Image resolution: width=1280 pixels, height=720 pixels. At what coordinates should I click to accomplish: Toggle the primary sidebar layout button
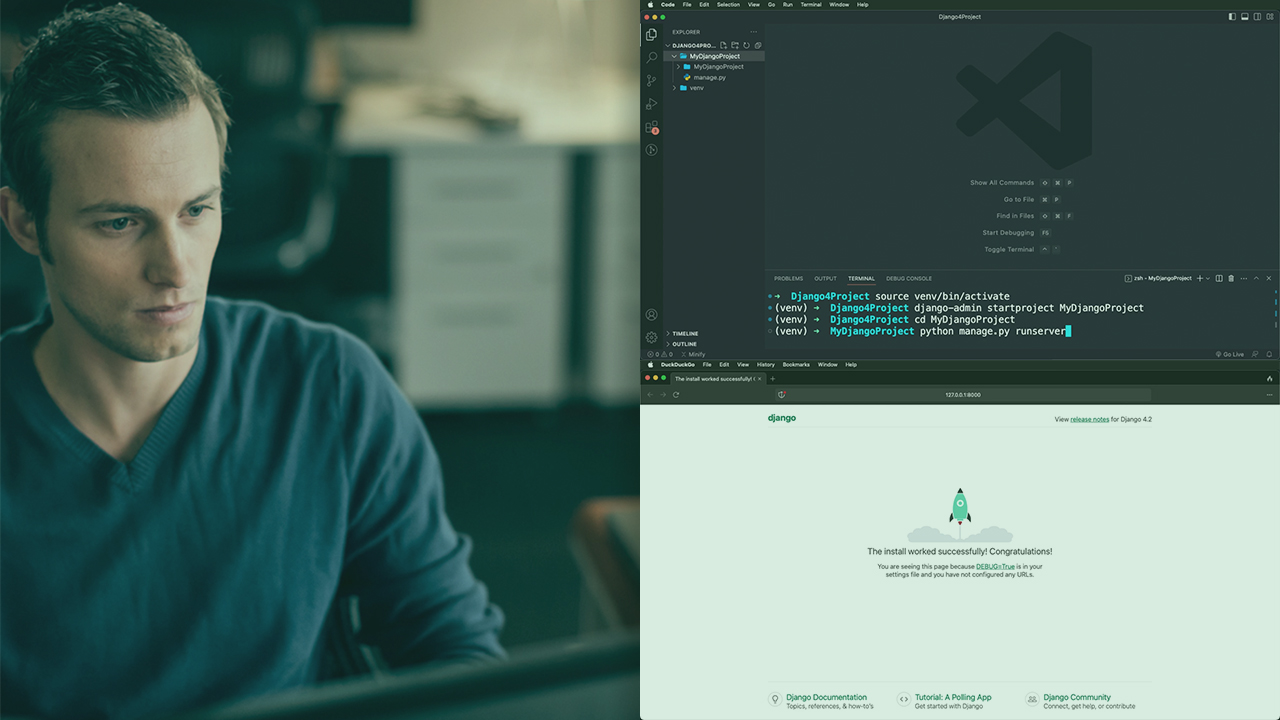(x=1232, y=16)
